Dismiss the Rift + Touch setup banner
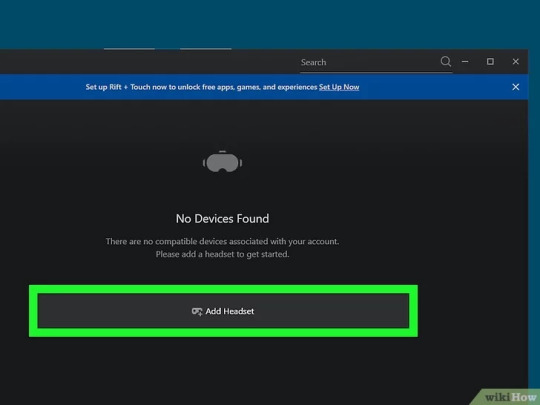 tap(515, 87)
